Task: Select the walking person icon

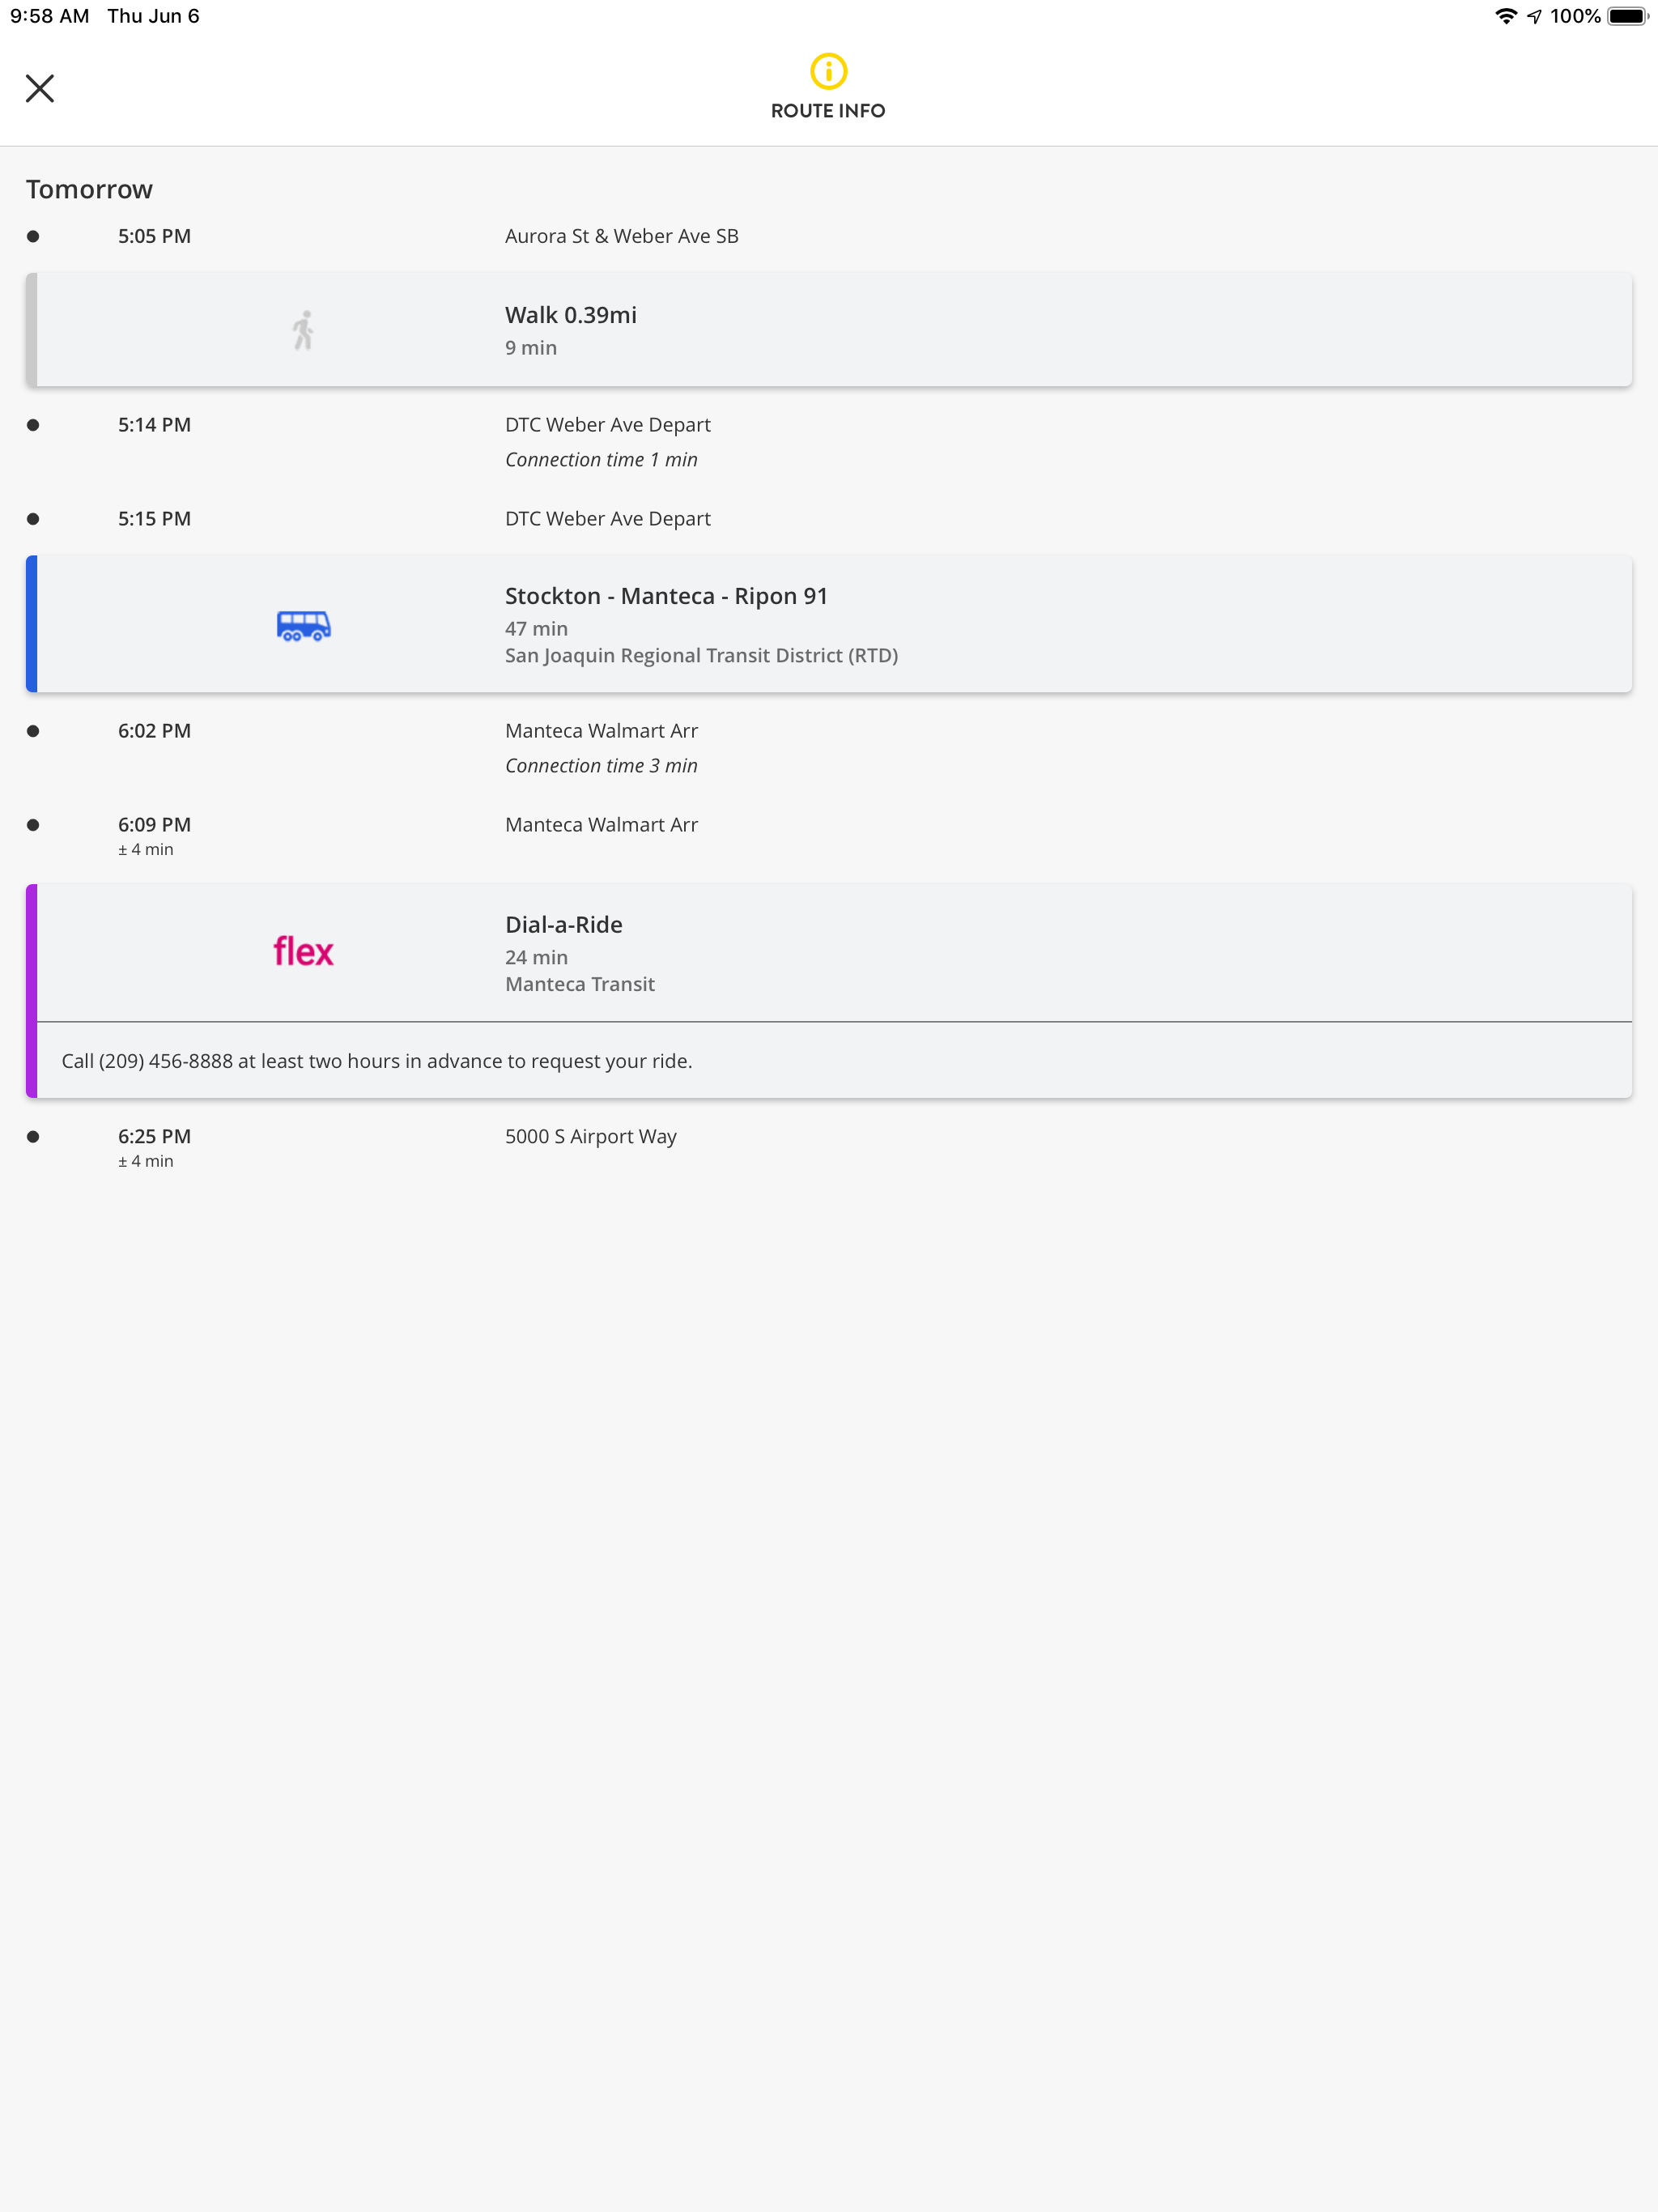Action: coord(303,329)
